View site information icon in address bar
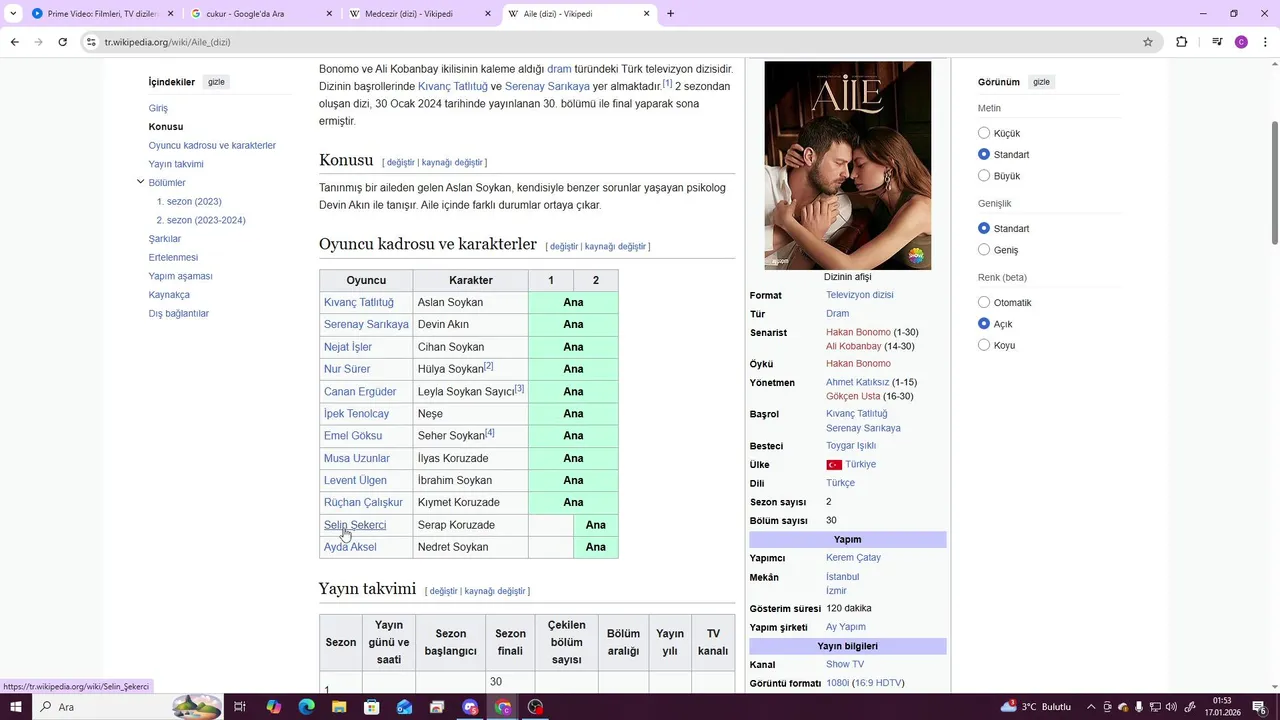Screen dimensions: 1280x720 (x=91, y=42)
